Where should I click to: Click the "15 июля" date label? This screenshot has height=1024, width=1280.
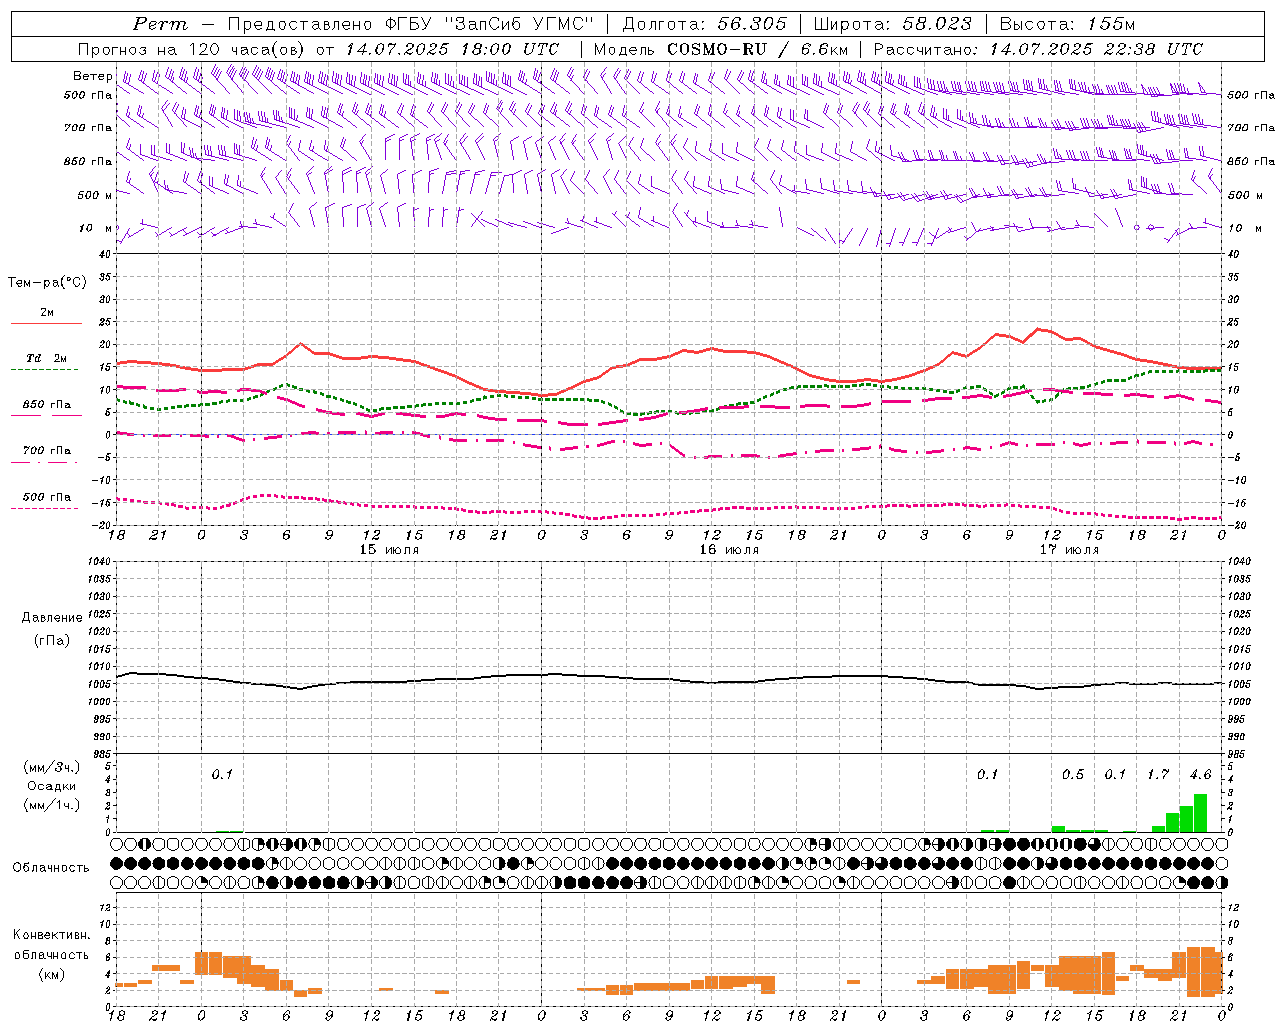tap(389, 550)
